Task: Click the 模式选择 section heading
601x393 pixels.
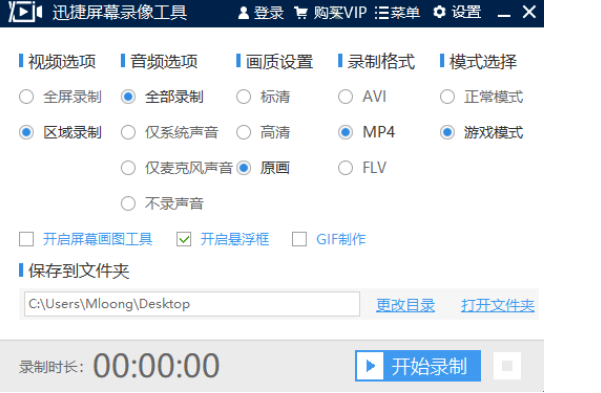Action: click(x=483, y=61)
